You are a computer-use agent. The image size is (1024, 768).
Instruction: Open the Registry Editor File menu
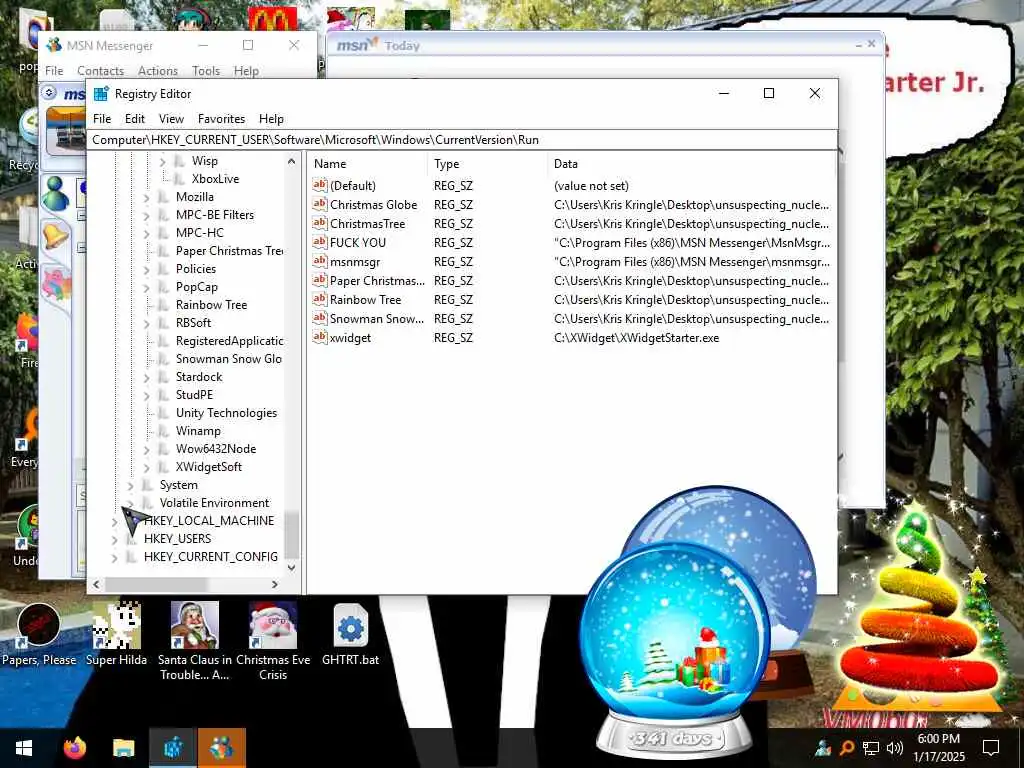[x=102, y=119]
